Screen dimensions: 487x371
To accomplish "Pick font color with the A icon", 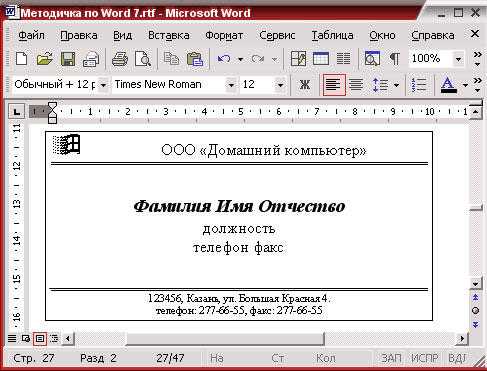I will click(448, 85).
